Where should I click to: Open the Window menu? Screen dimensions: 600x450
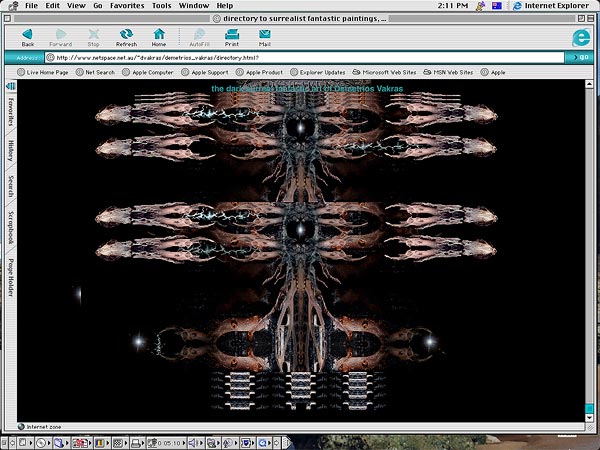click(194, 6)
